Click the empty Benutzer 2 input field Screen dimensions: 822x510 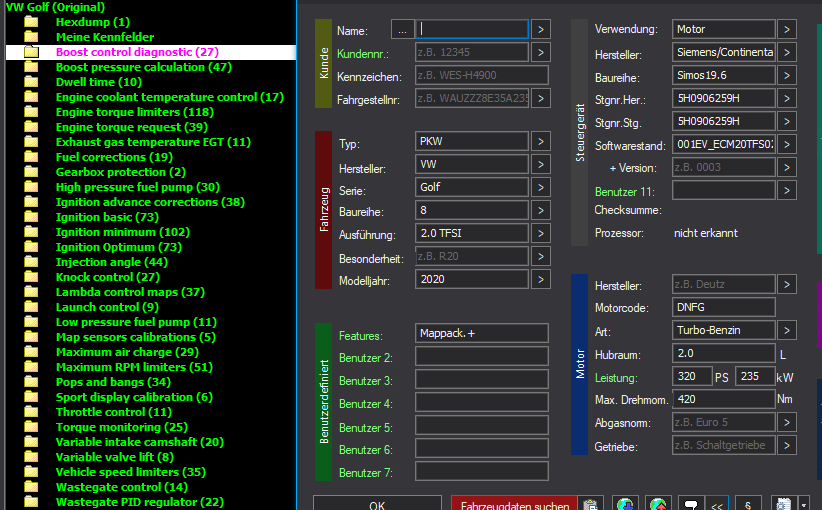pyautogui.click(x=482, y=356)
